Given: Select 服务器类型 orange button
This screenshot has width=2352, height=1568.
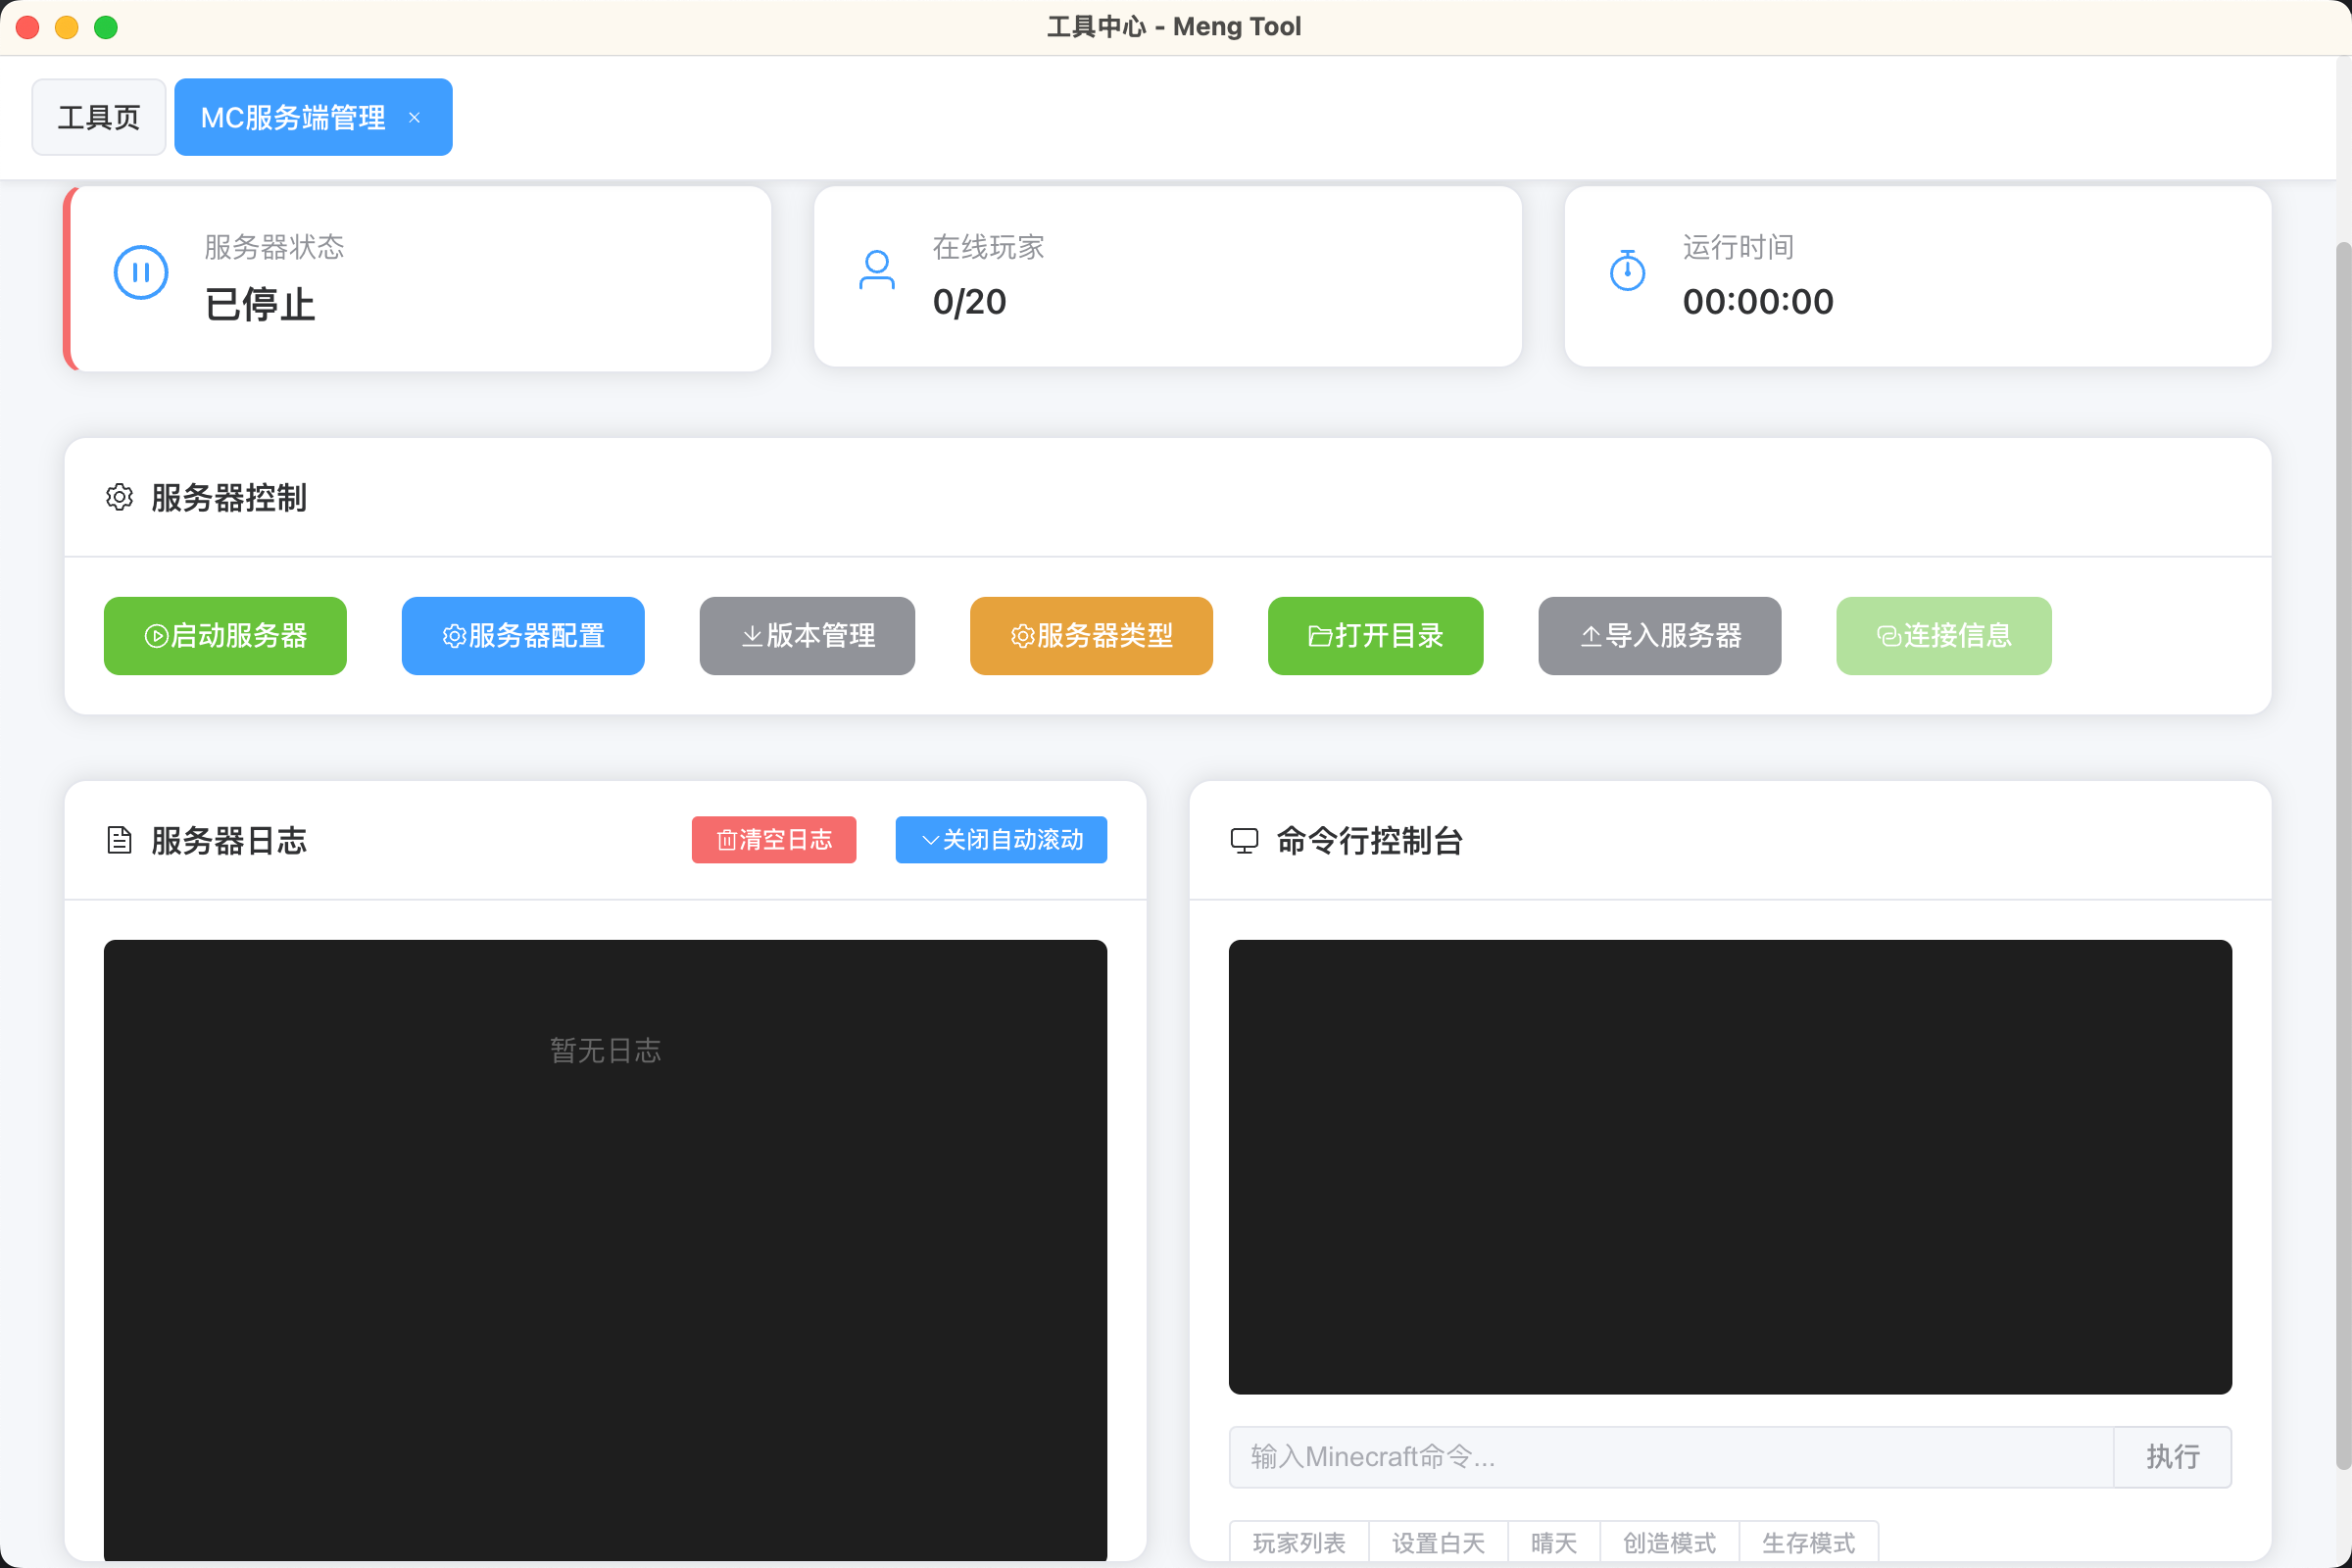Looking at the screenshot, I should pyautogui.click(x=1090, y=636).
